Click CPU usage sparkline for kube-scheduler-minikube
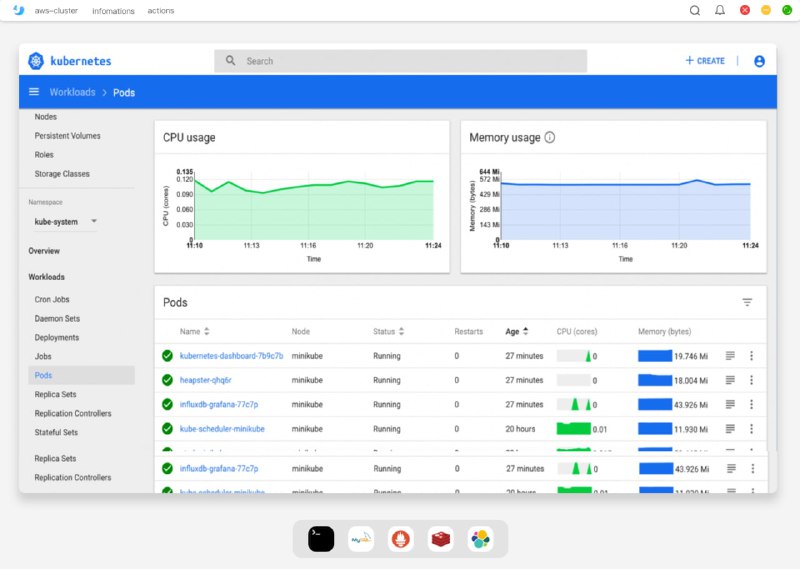 (573, 429)
